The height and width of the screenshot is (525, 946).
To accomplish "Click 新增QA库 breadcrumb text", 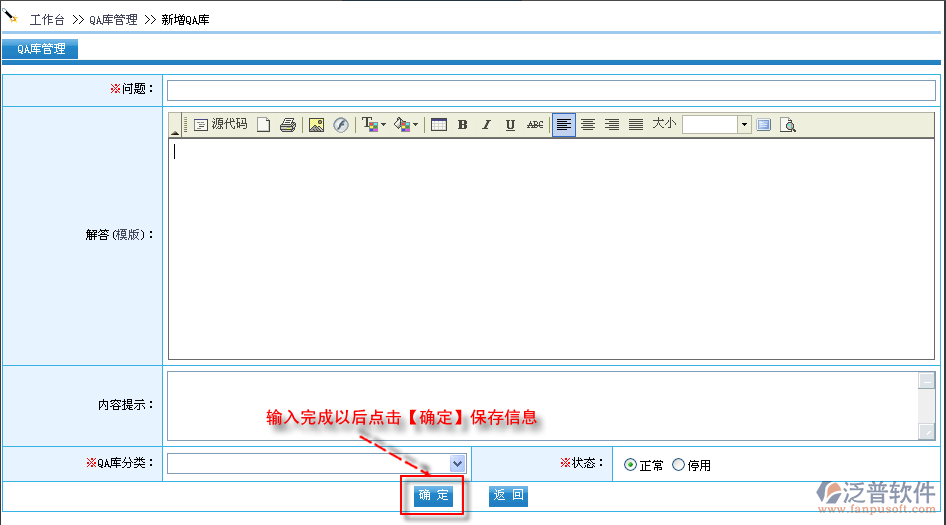I will (185, 20).
